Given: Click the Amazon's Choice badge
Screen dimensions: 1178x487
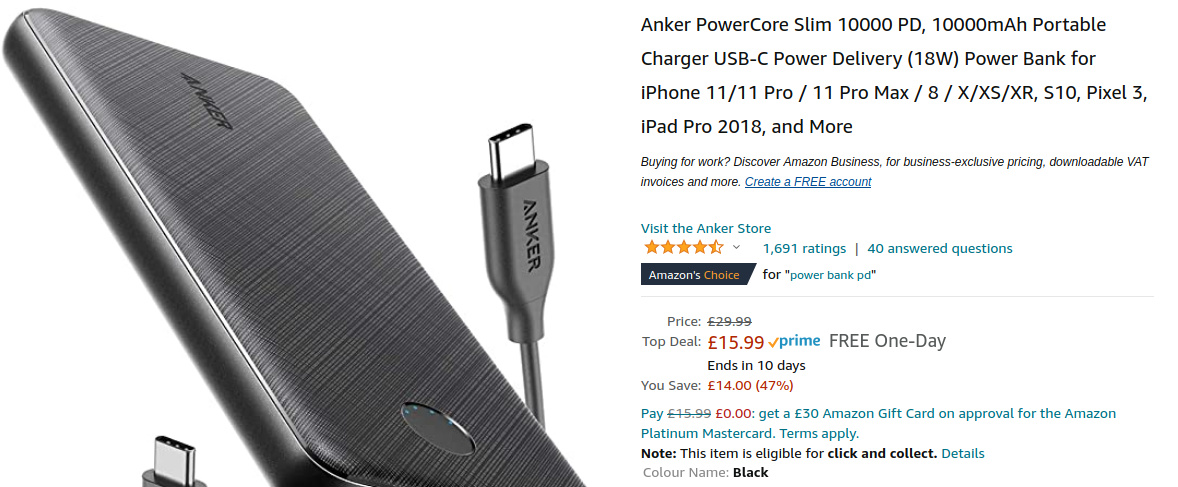Looking at the screenshot, I should click(x=698, y=275).
